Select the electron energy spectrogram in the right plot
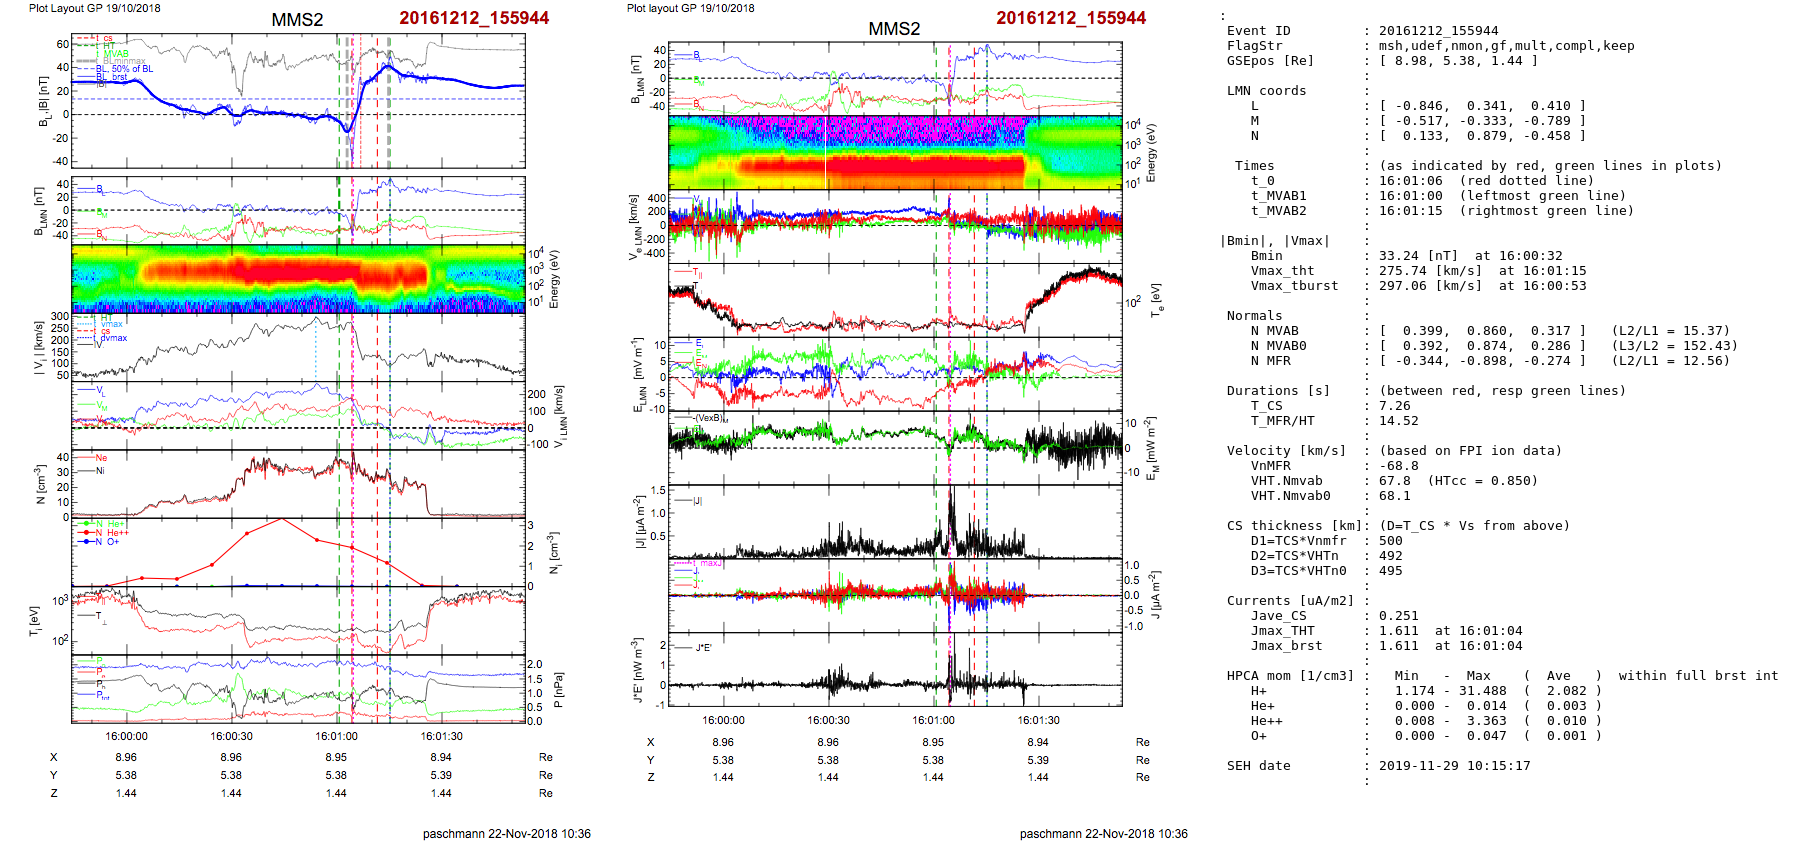Viewport: 1804px width, 841px height. tap(895, 152)
